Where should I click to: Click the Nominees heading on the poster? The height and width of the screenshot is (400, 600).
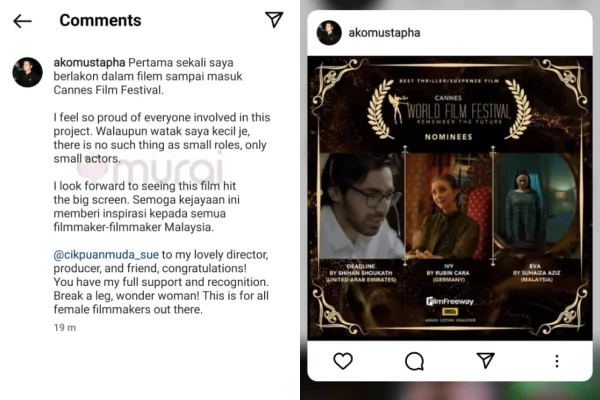(x=448, y=137)
